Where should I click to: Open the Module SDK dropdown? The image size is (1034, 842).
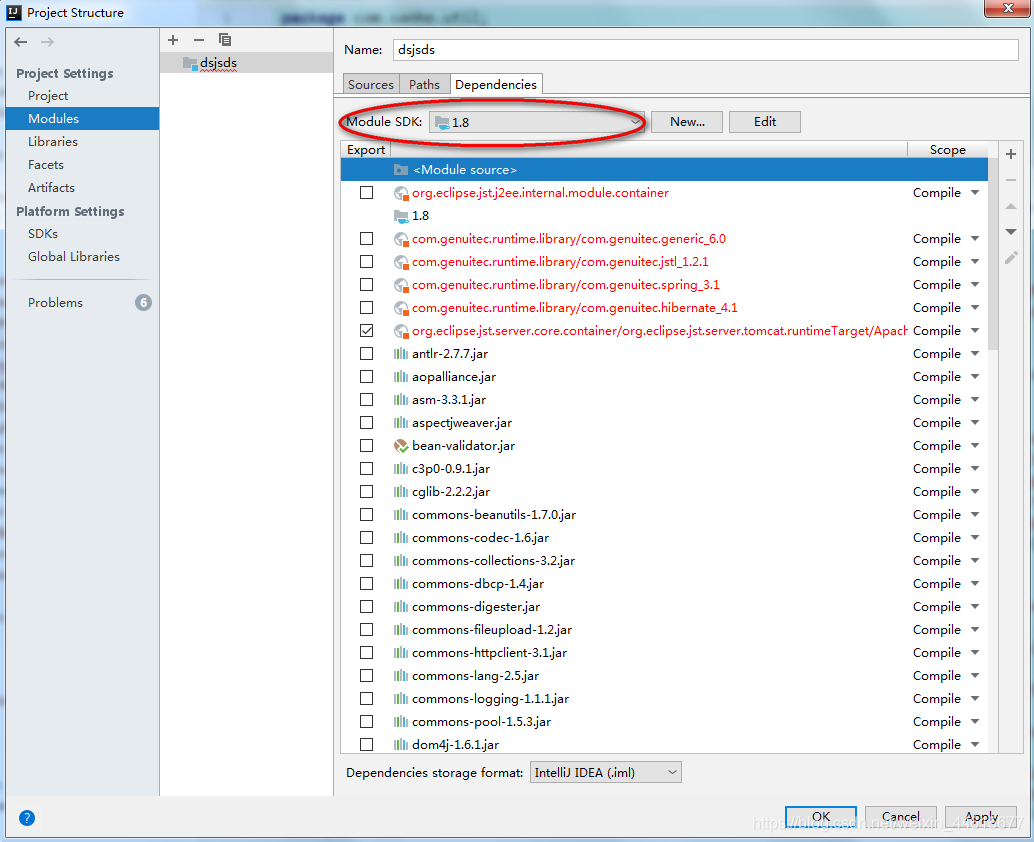537,122
